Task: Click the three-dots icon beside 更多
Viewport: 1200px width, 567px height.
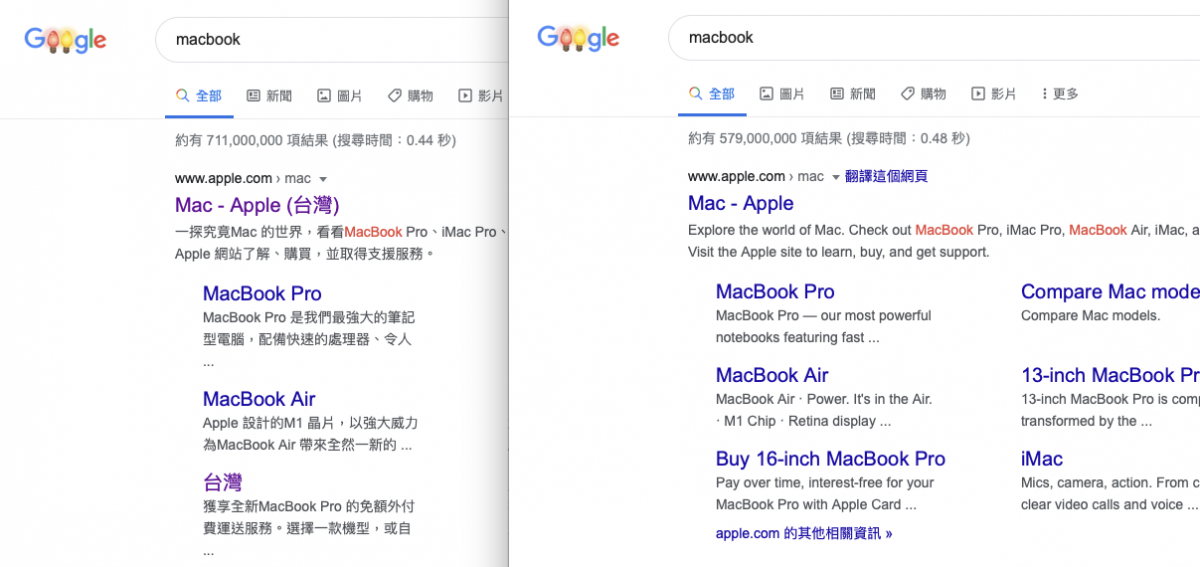Action: pos(1044,94)
